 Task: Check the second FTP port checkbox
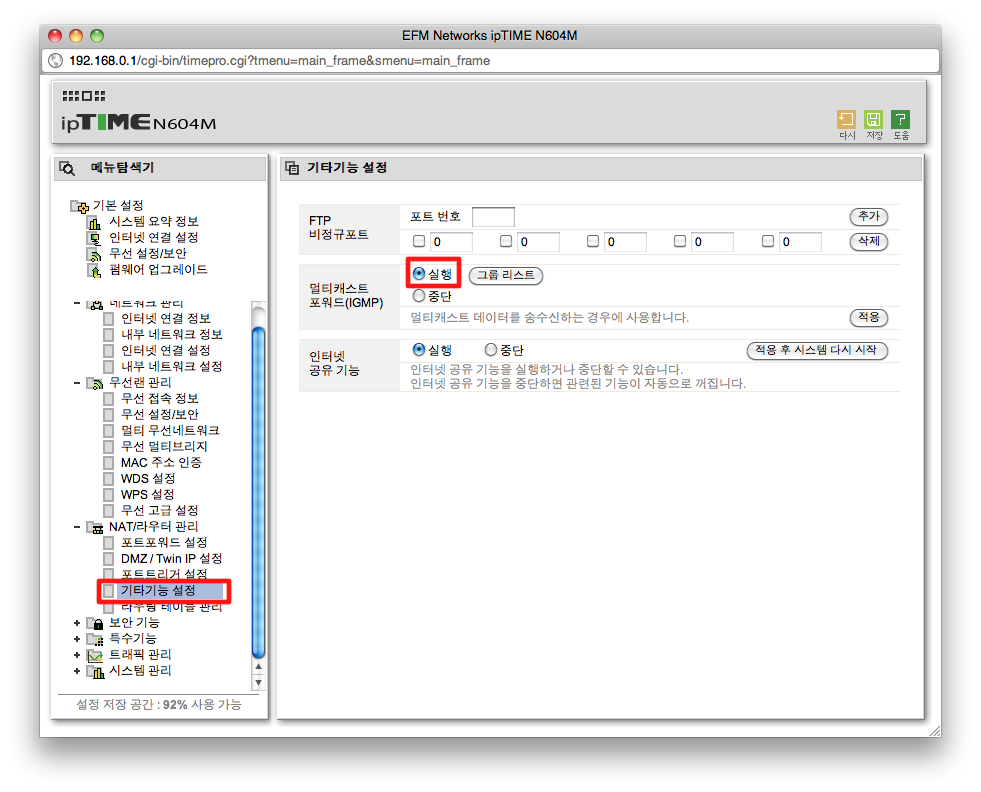coord(506,241)
